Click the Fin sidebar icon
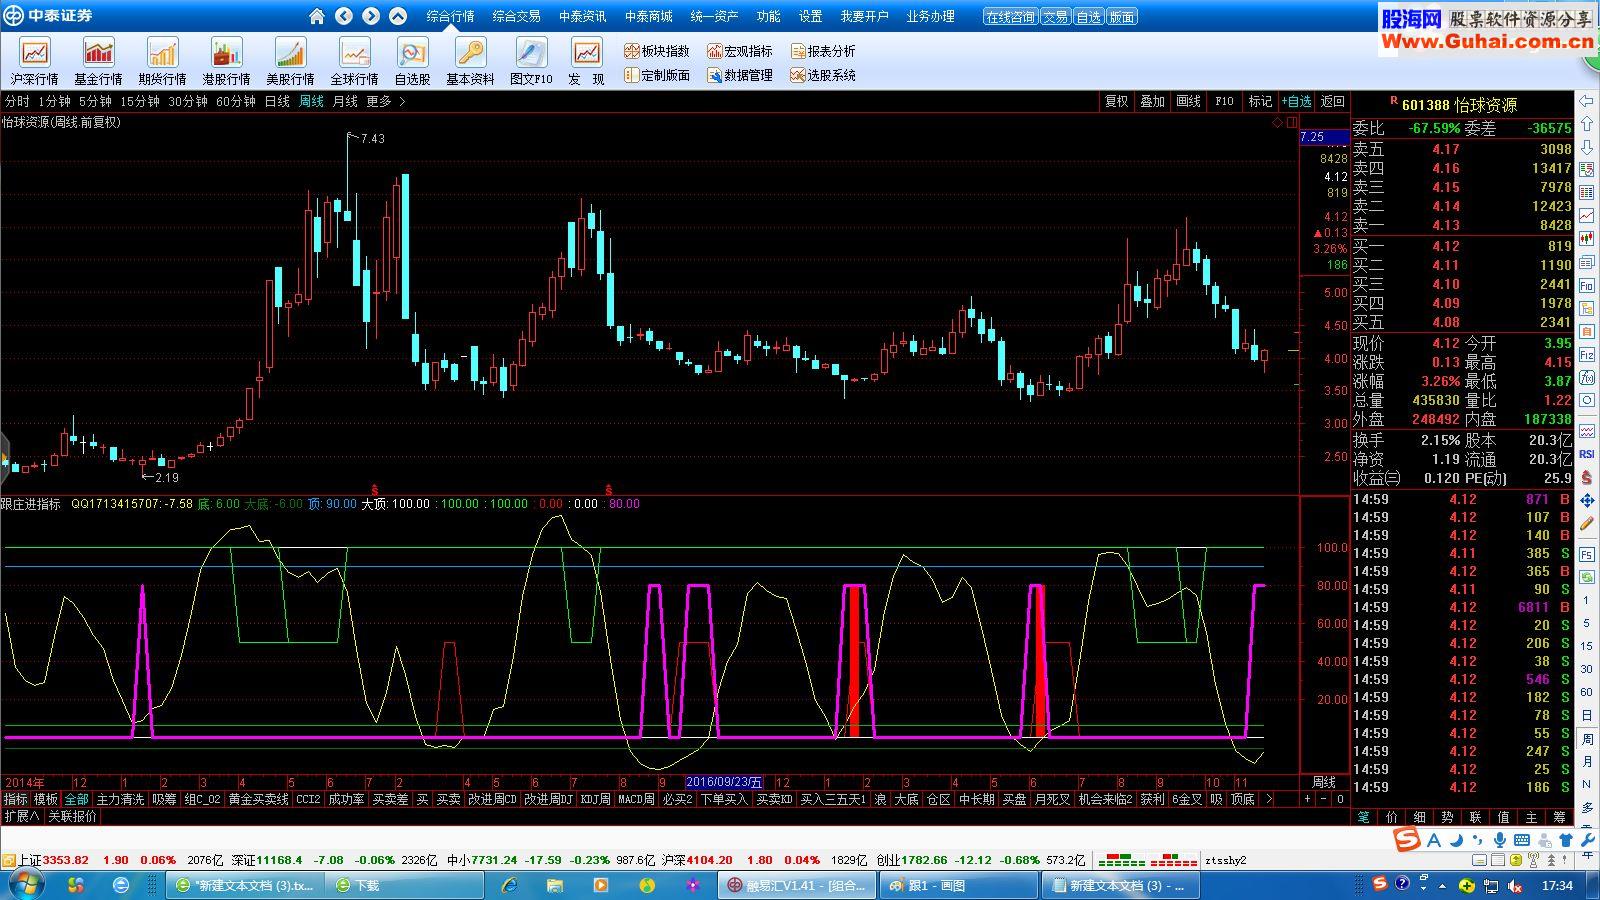Image resolution: width=1600 pixels, height=900 pixels. (x=1587, y=286)
